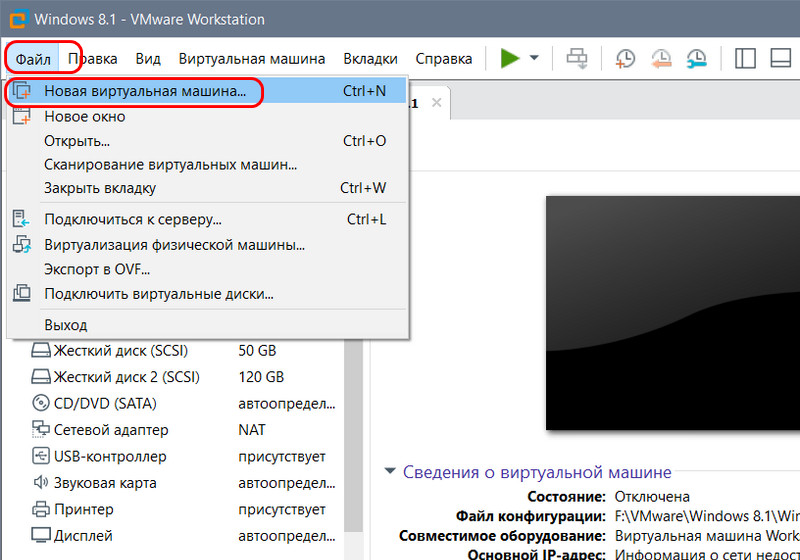Click the CD/DVD disc icon

click(x=41, y=403)
